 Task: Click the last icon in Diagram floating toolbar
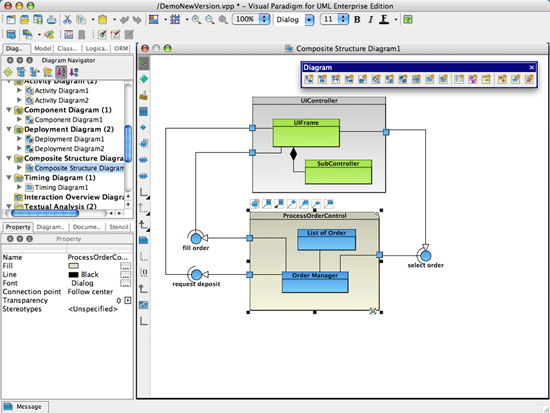coord(529,79)
